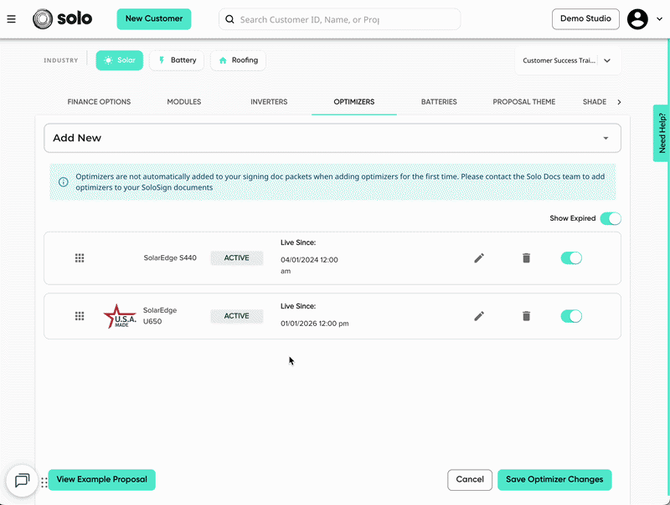This screenshot has height=505, width=670.
Task: Click the 04/01/2024 live since date
Action: (309, 265)
